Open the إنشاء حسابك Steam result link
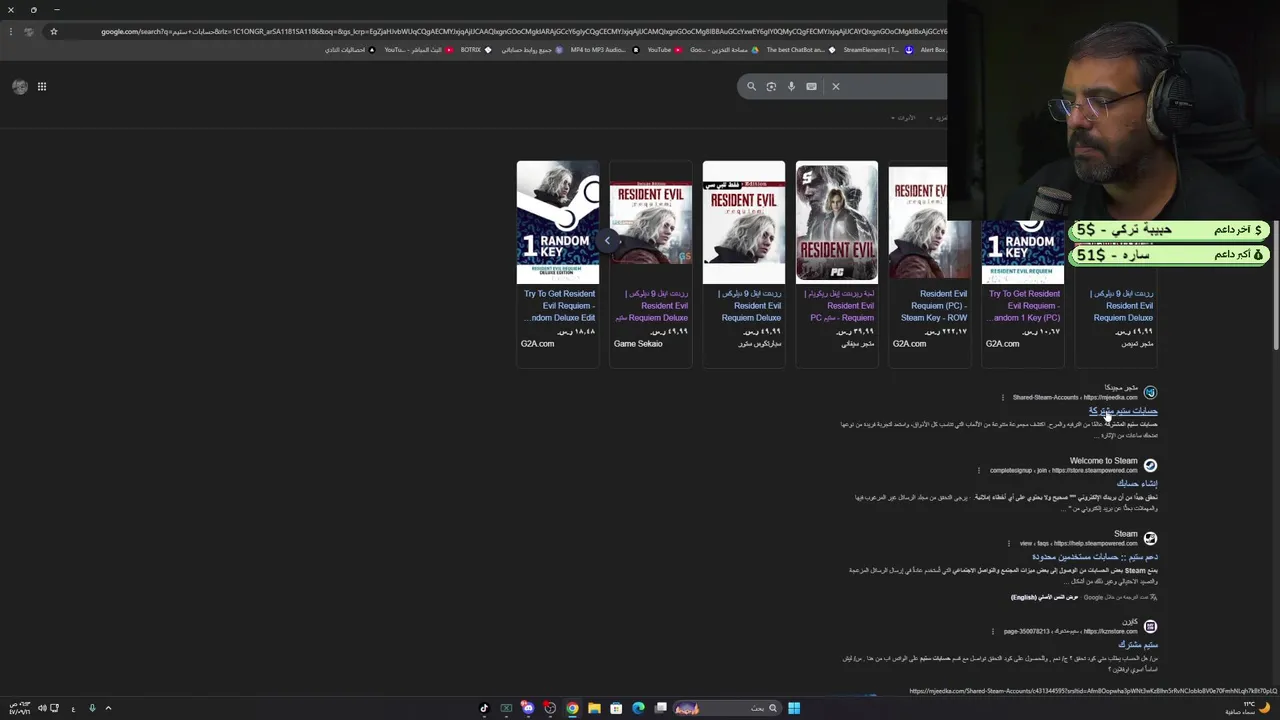Viewport: 1280px width, 720px height. pyautogui.click(x=1137, y=484)
